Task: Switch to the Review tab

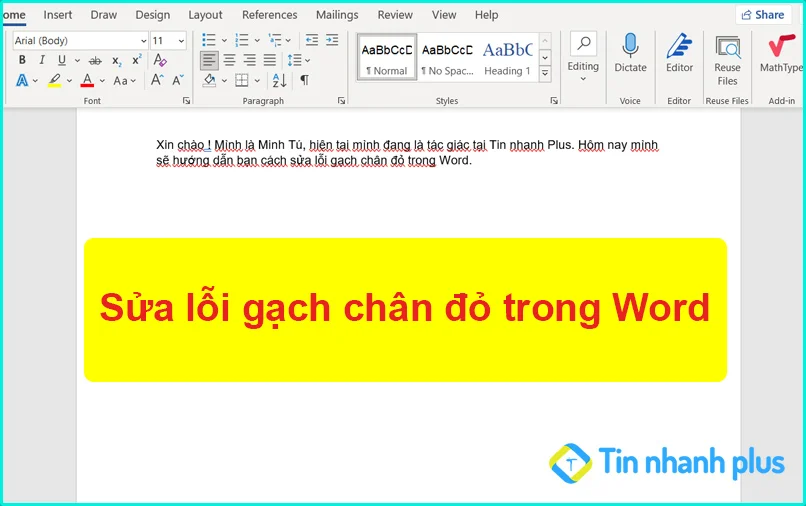Action: point(395,15)
